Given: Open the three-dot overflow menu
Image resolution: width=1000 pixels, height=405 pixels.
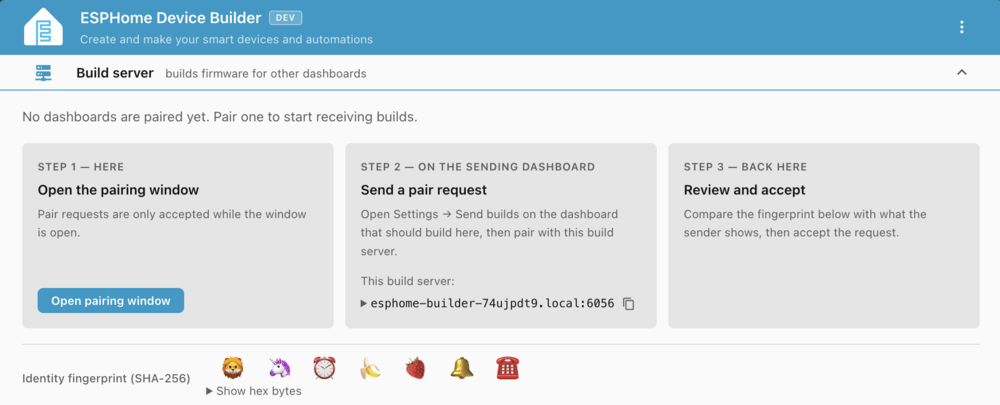Looking at the screenshot, I should pos(962,27).
